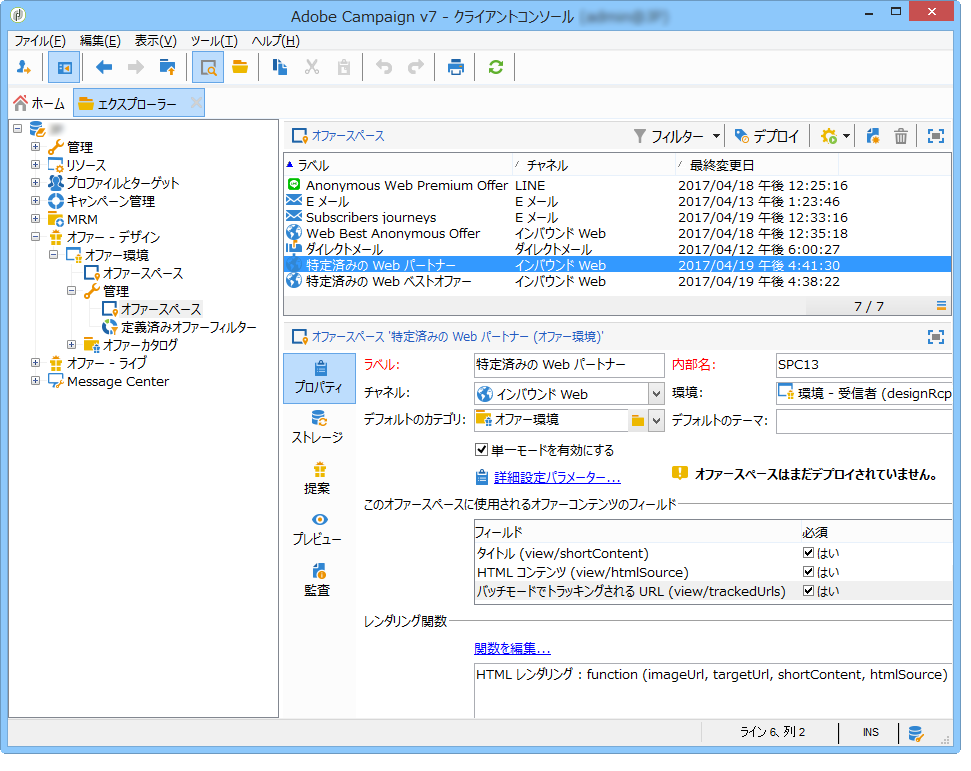Select the Web Best Anonymous Offer row

[x=617, y=233]
